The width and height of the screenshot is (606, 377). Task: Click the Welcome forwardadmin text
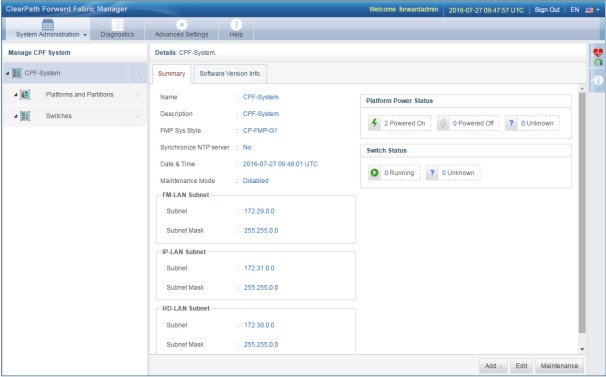pos(403,9)
